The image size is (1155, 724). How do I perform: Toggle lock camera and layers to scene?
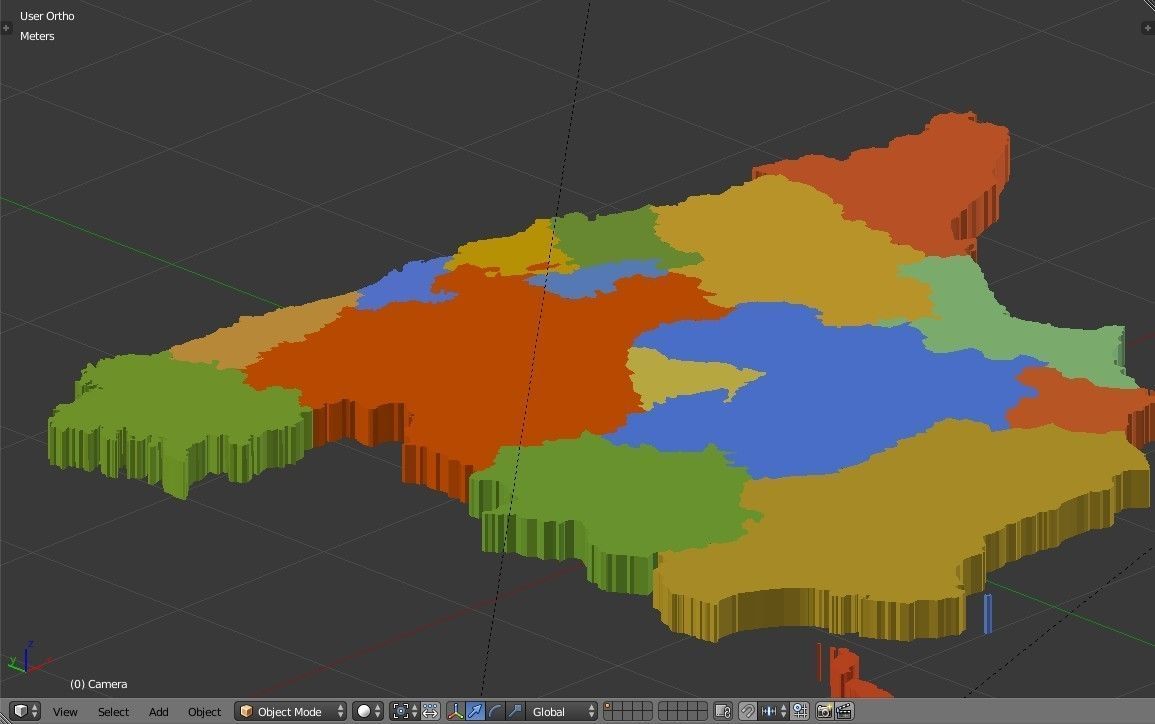tap(723, 711)
